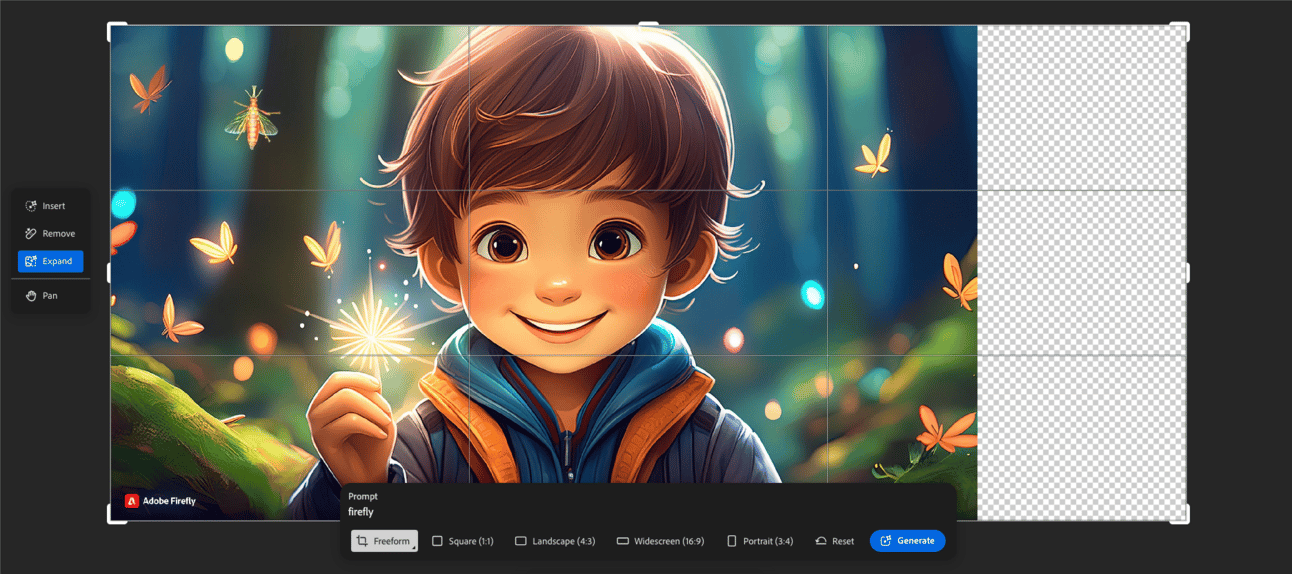Image resolution: width=1292 pixels, height=574 pixels.
Task: Click the top edge middle crop handle
Action: point(648,24)
